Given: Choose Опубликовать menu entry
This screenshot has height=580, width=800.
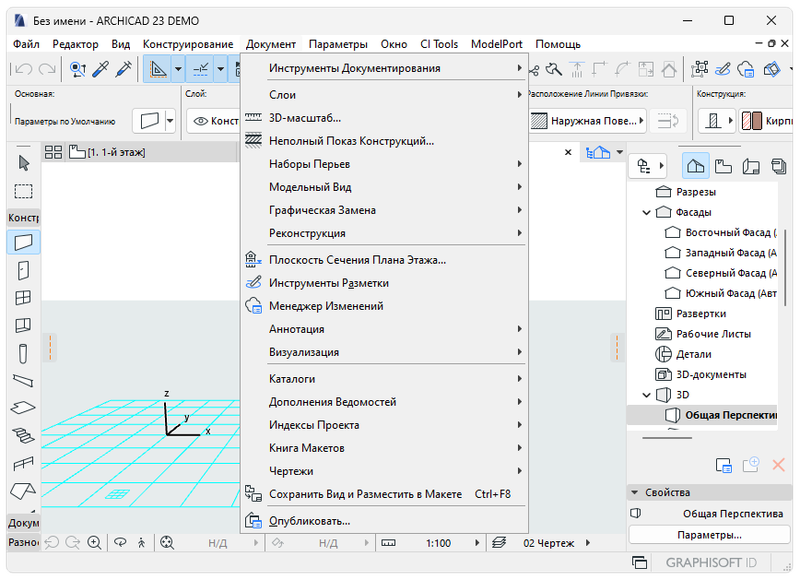Looking at the screenshot, I should pyautogui.click(x=384, y=521).
